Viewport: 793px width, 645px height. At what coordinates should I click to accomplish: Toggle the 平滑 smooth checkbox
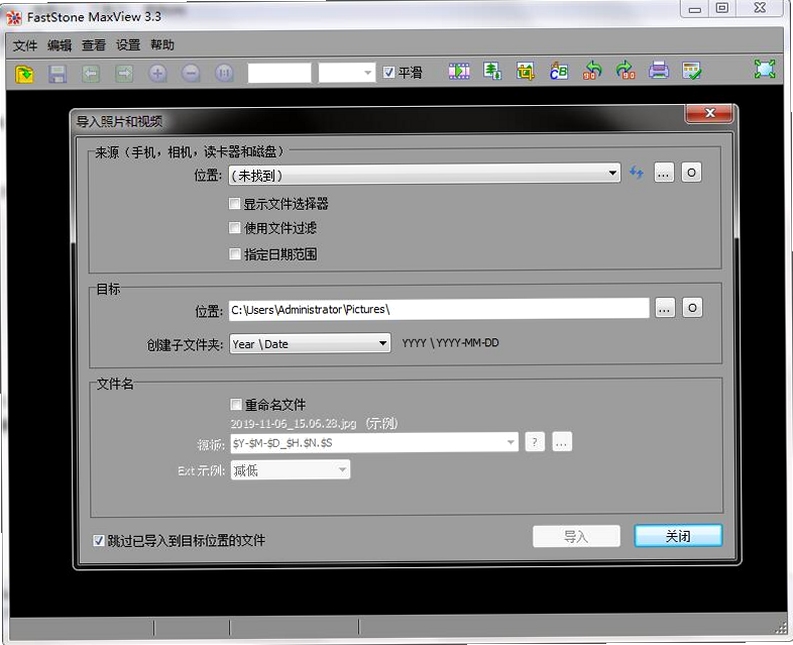pyautogui.click(x=388, y=72)
